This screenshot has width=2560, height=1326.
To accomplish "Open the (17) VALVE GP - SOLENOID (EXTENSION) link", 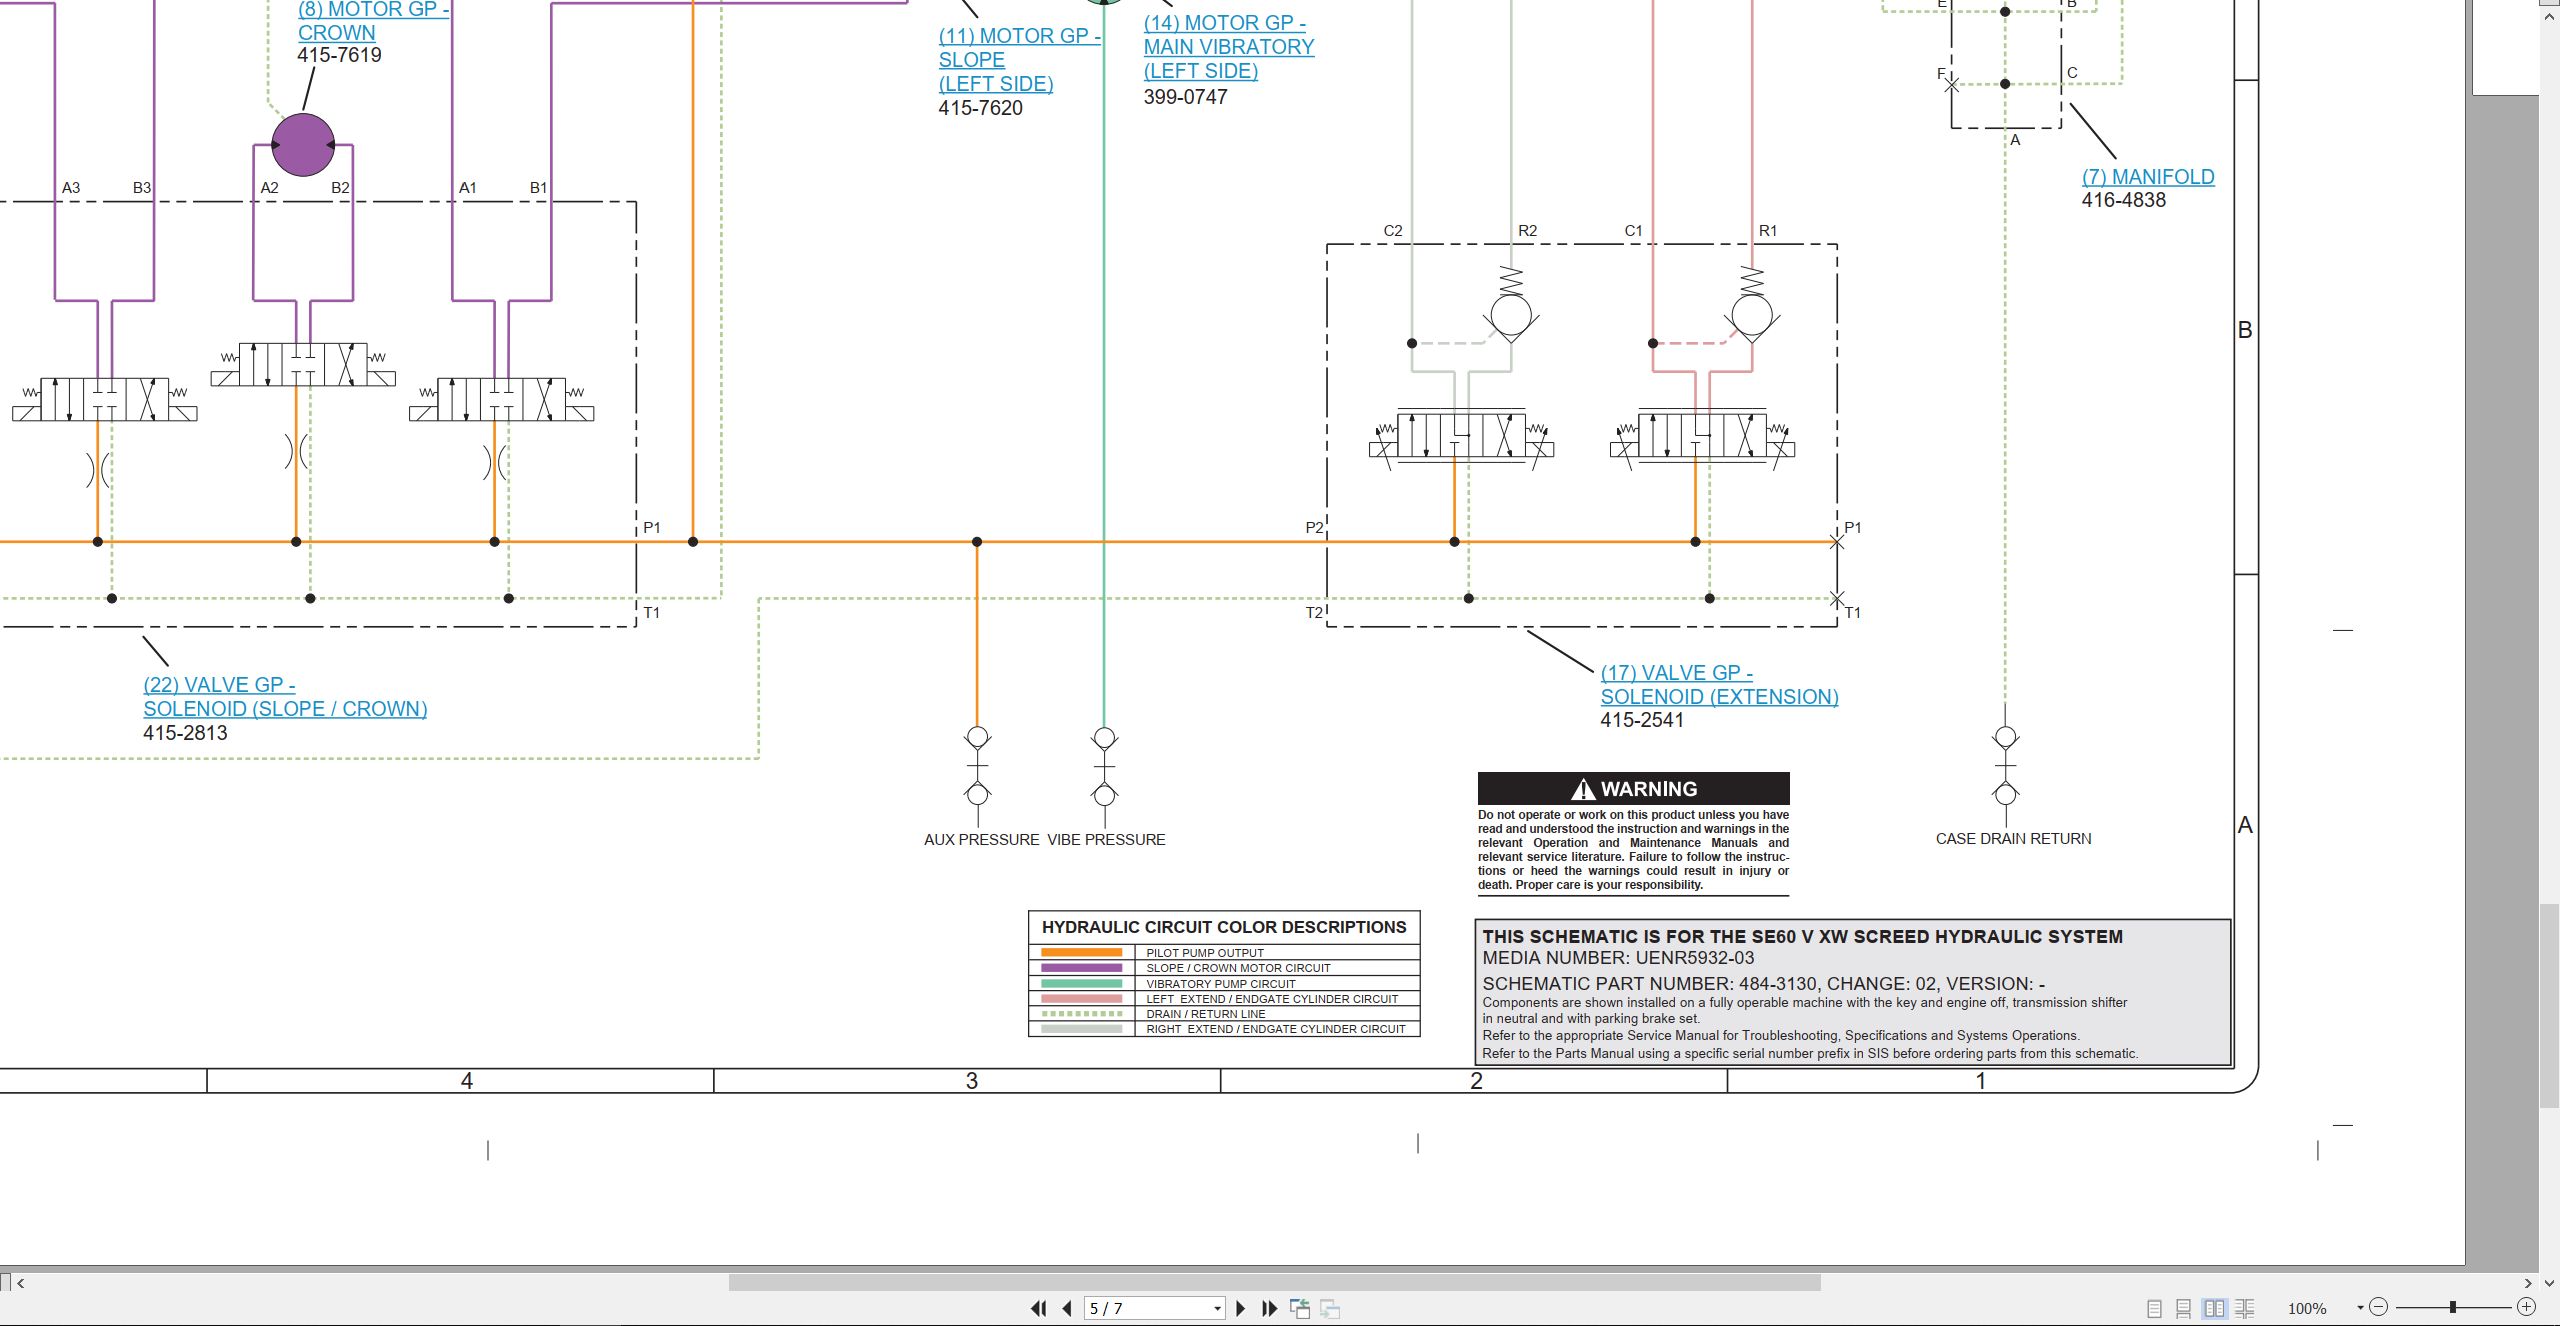I will [x=1719, y=685].
